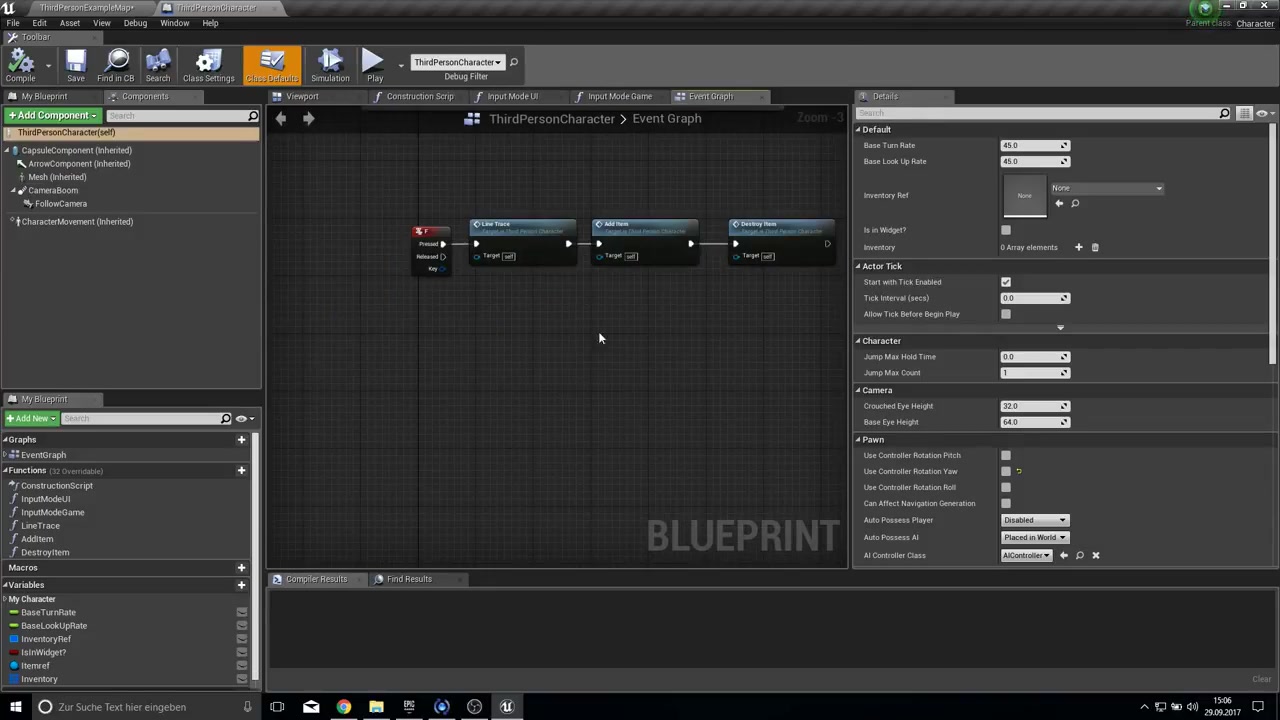Adjust Crouched Eye Height value slider
Screen dimensions: 1280x720
1035,407
